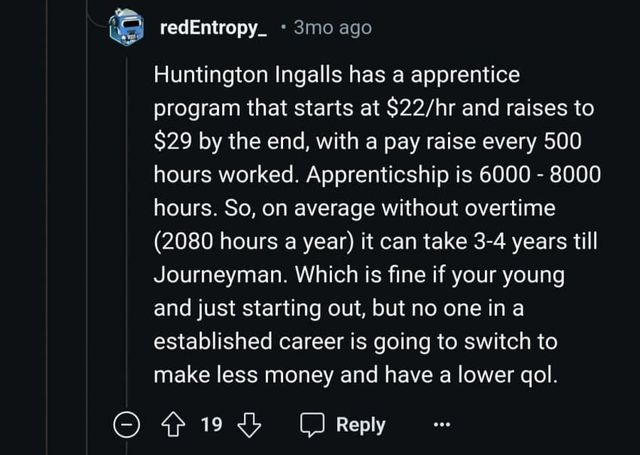This screenshot has width=640, height=455.
Task: Click the "3mo ago" timestamp
Action: pyautogui.click(x=333, y=28)
